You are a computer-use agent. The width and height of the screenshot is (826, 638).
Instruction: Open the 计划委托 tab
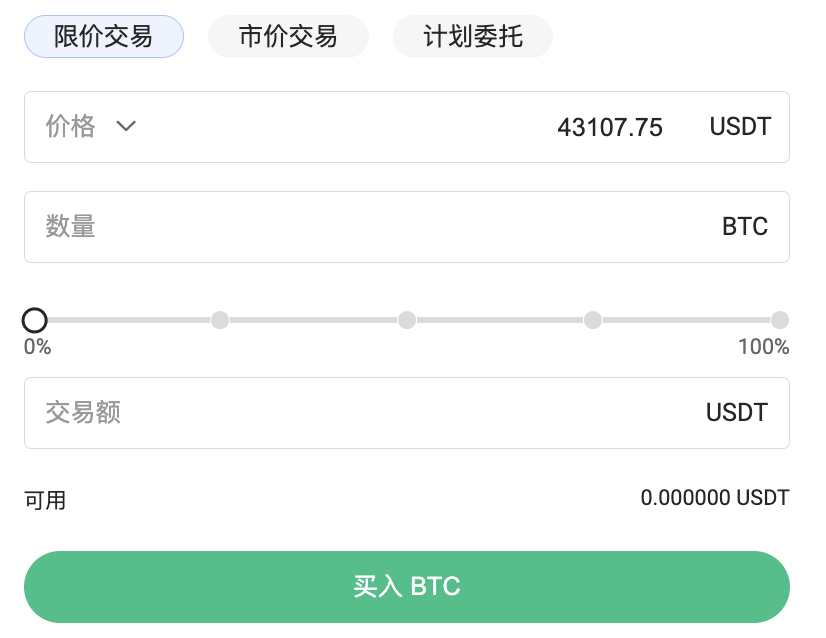(x=473, y=37)
